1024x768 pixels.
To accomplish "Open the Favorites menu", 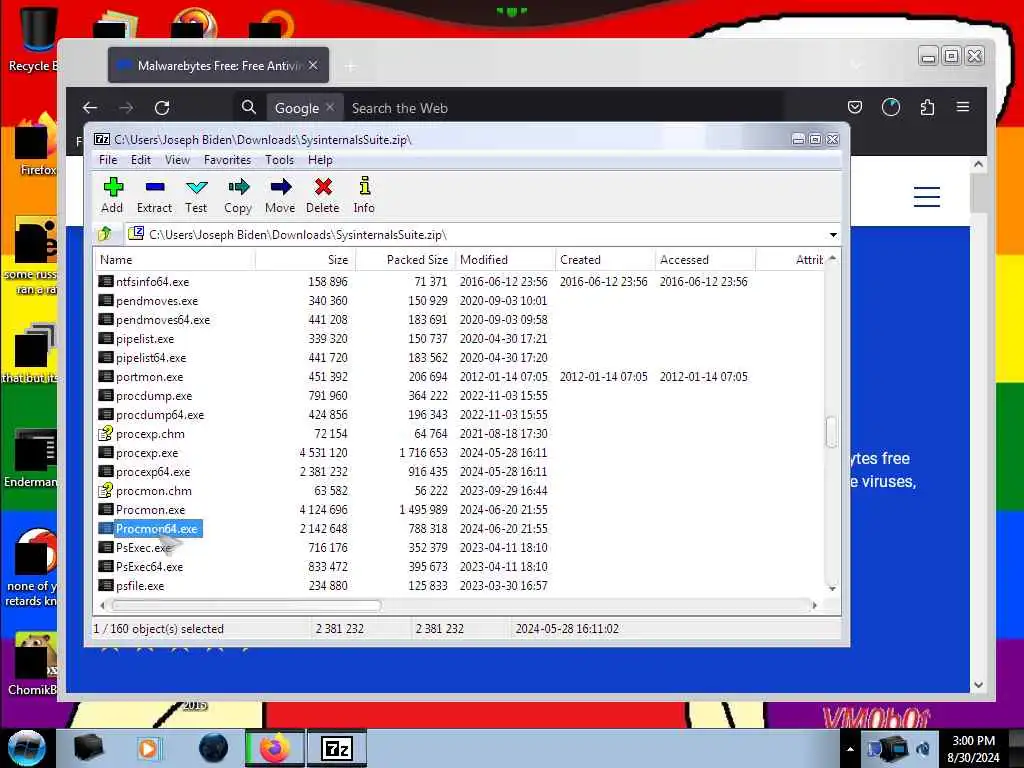I will 227,160.
